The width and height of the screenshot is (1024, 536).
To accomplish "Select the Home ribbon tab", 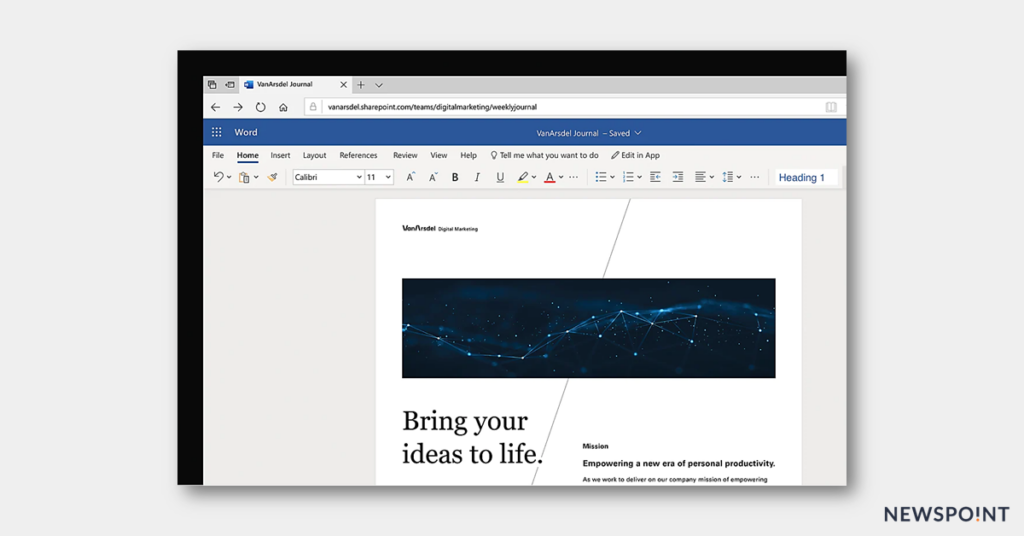I will [x=248, y=155].
